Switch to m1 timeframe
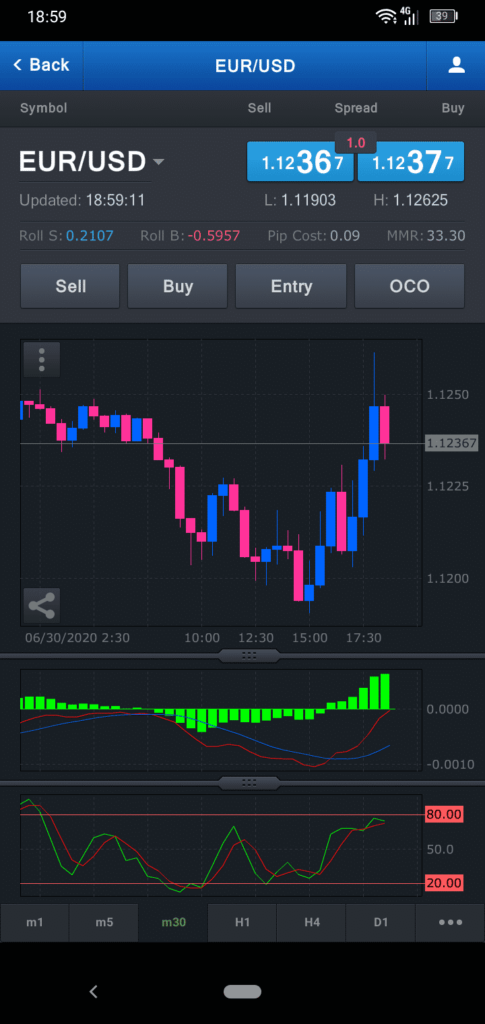485x1024 pixels. [x=35, y=922]
